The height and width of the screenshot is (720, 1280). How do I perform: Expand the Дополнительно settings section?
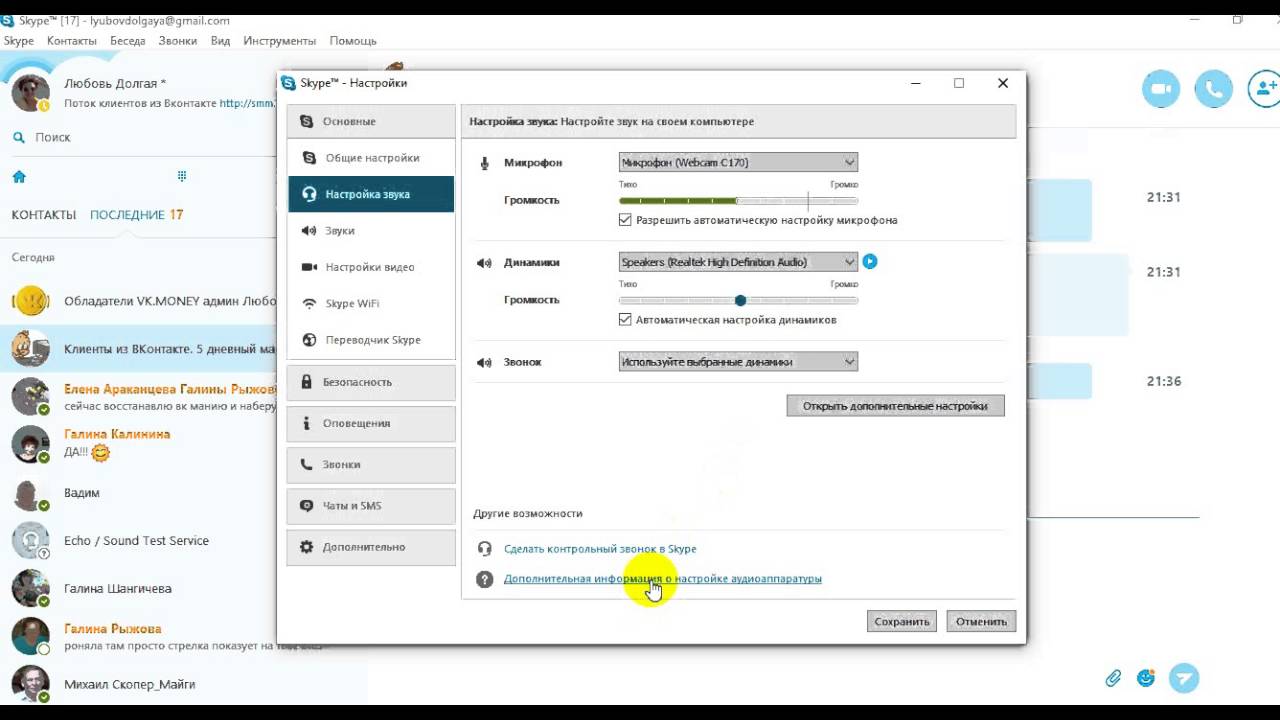371,547
